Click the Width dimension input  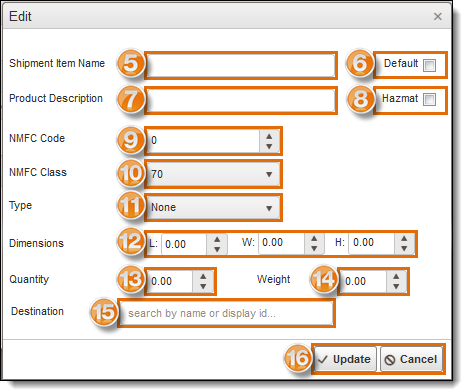(x=282, y=243)
